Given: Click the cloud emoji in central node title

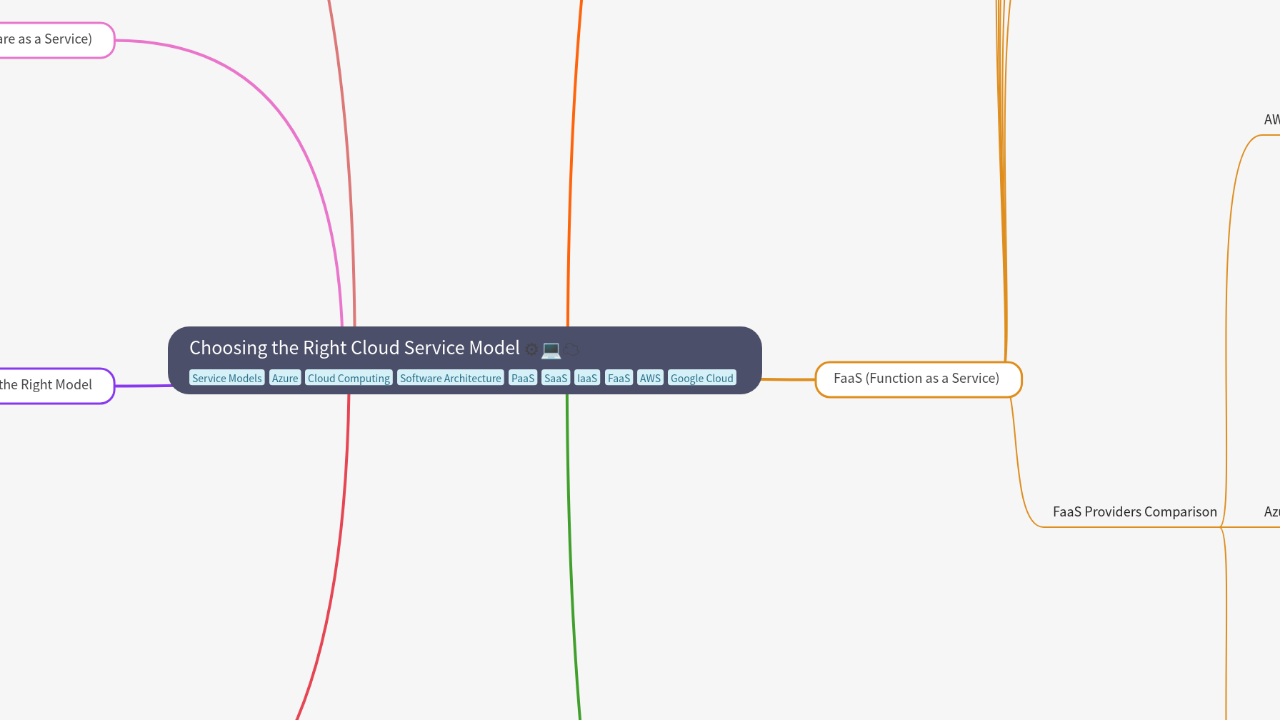Looking at the screenshot, I should point(572,349).
